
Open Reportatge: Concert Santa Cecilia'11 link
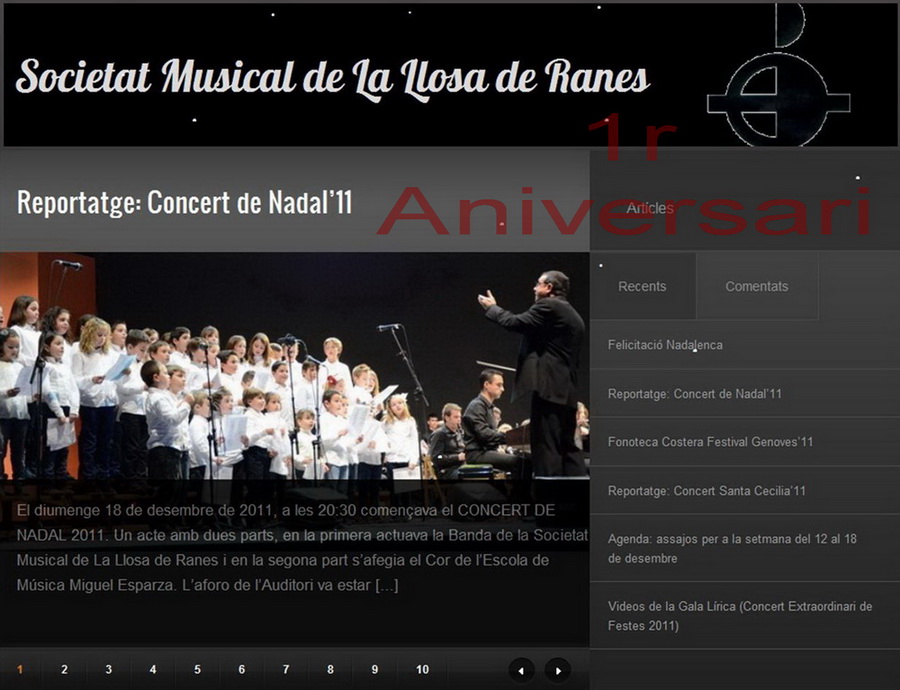(x=707, y=491)
